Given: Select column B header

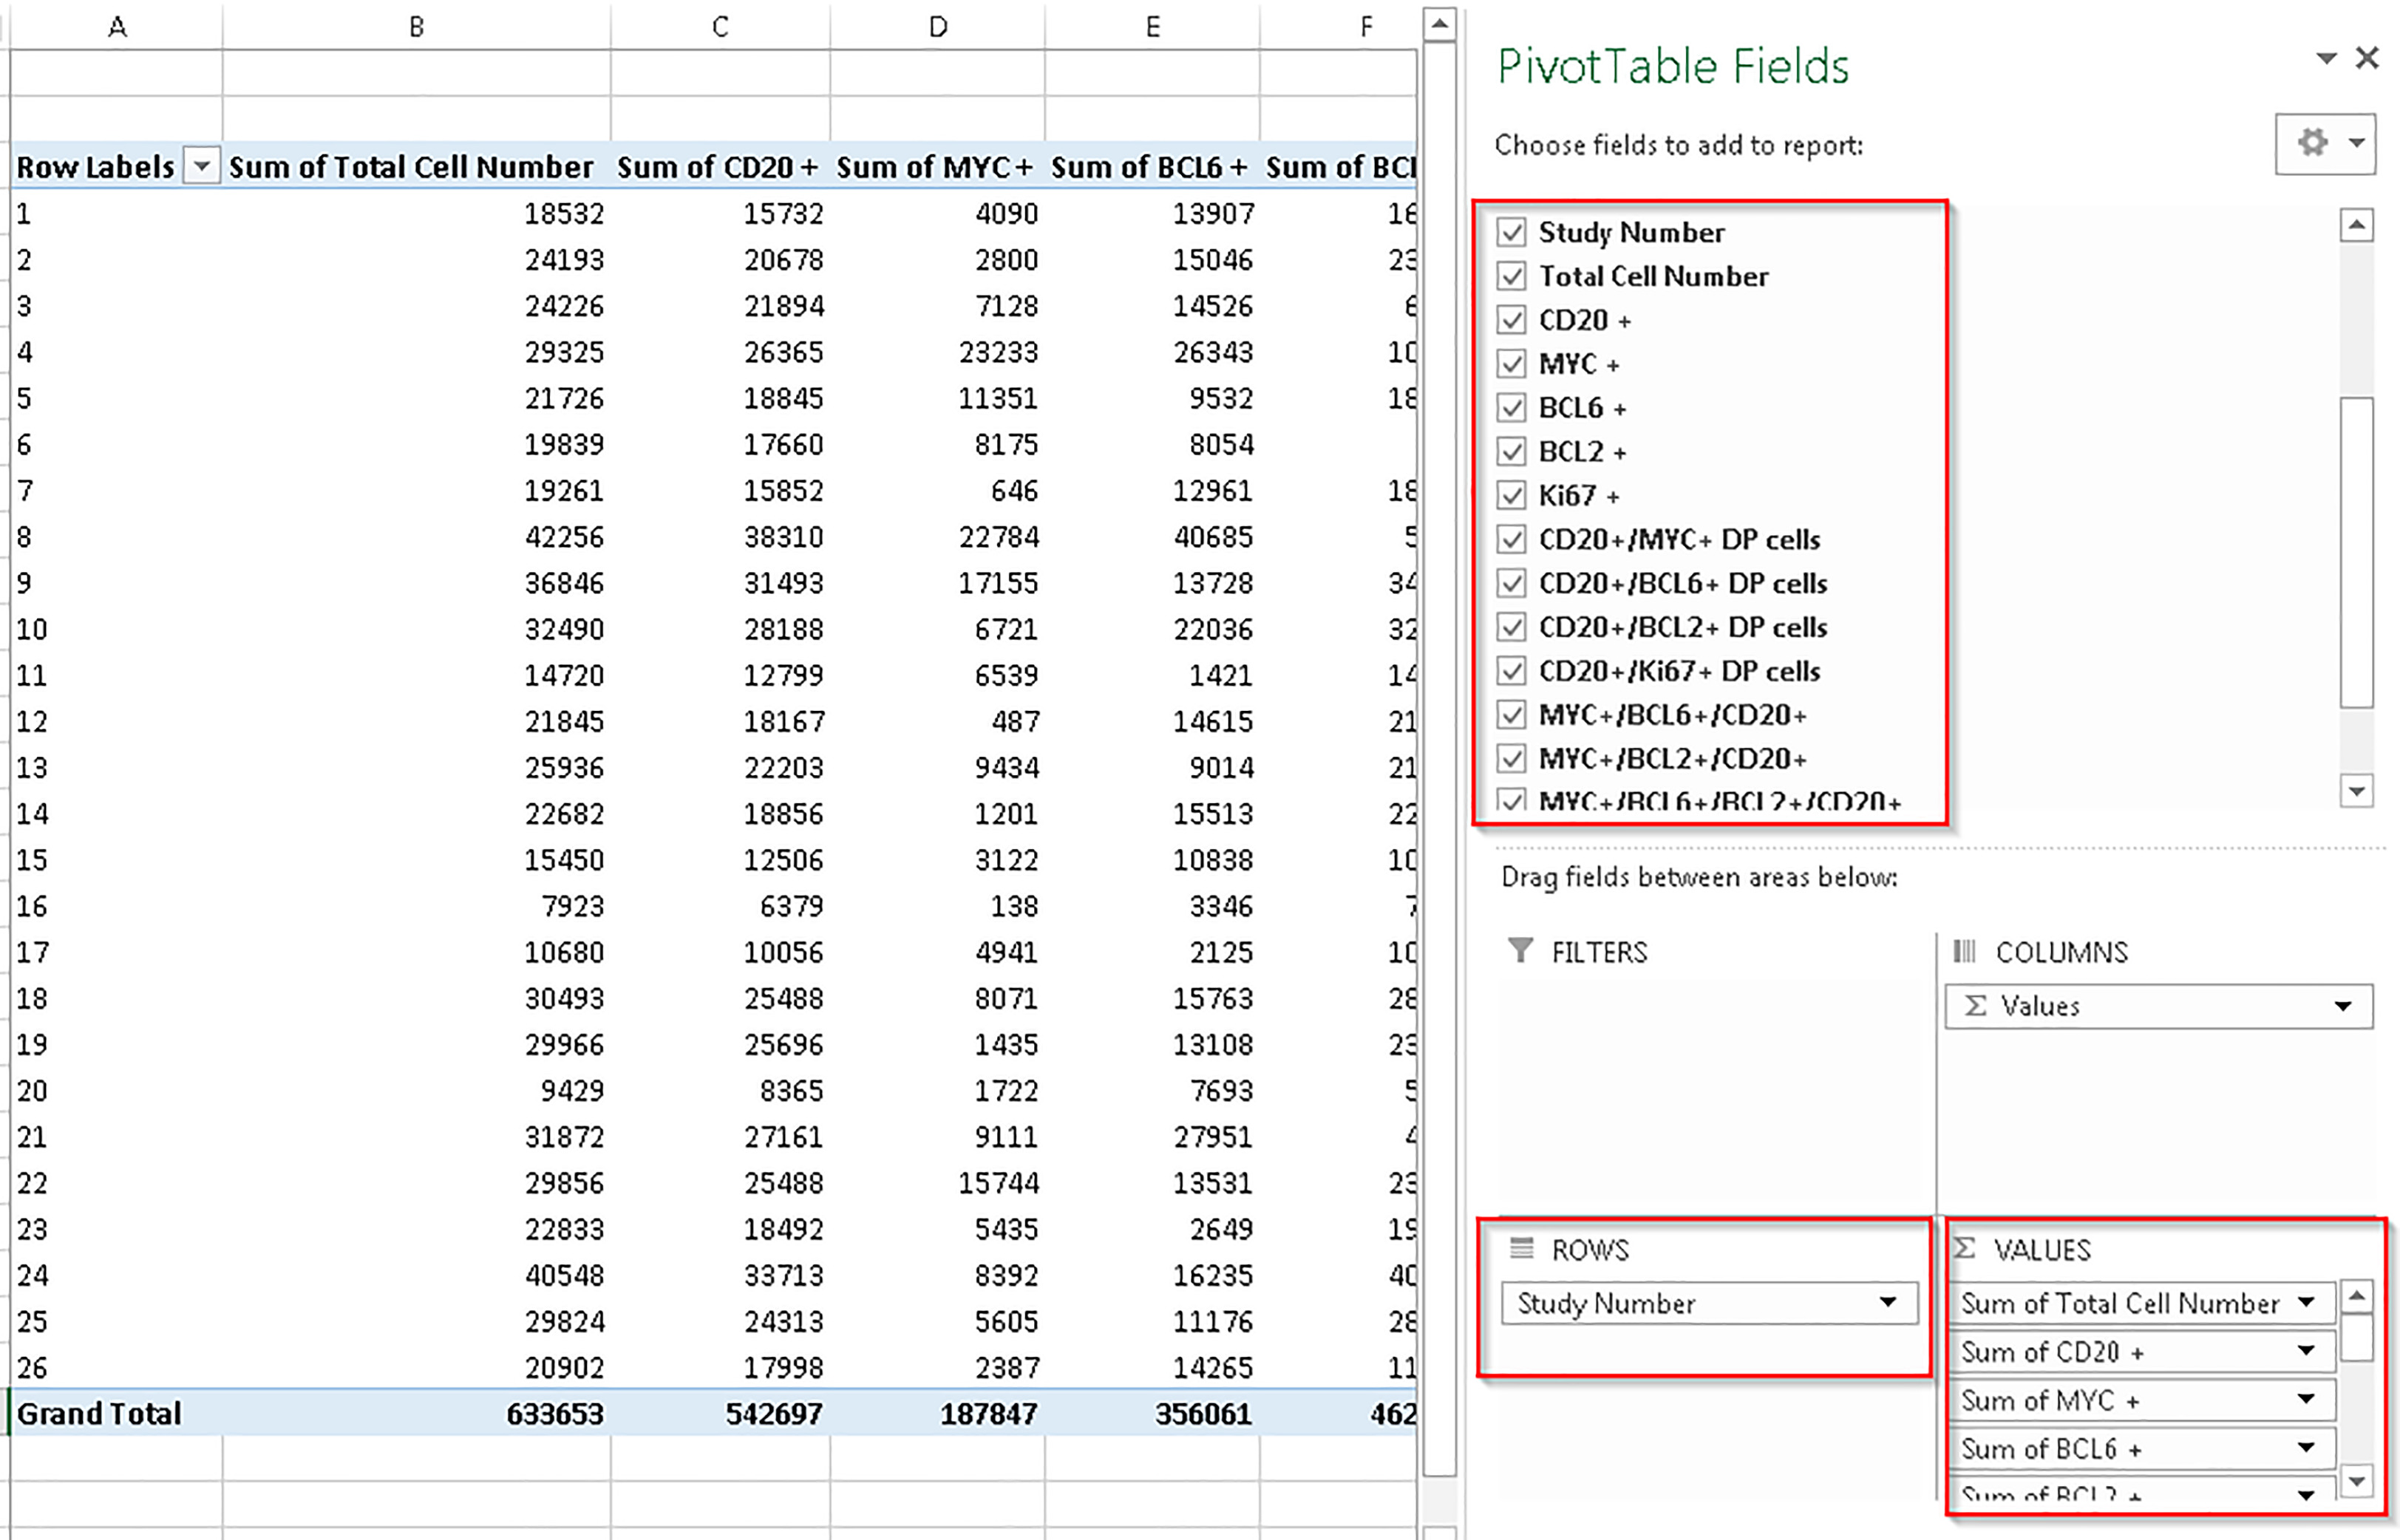Looking at the screenshot, I should [x=416, y=27].
